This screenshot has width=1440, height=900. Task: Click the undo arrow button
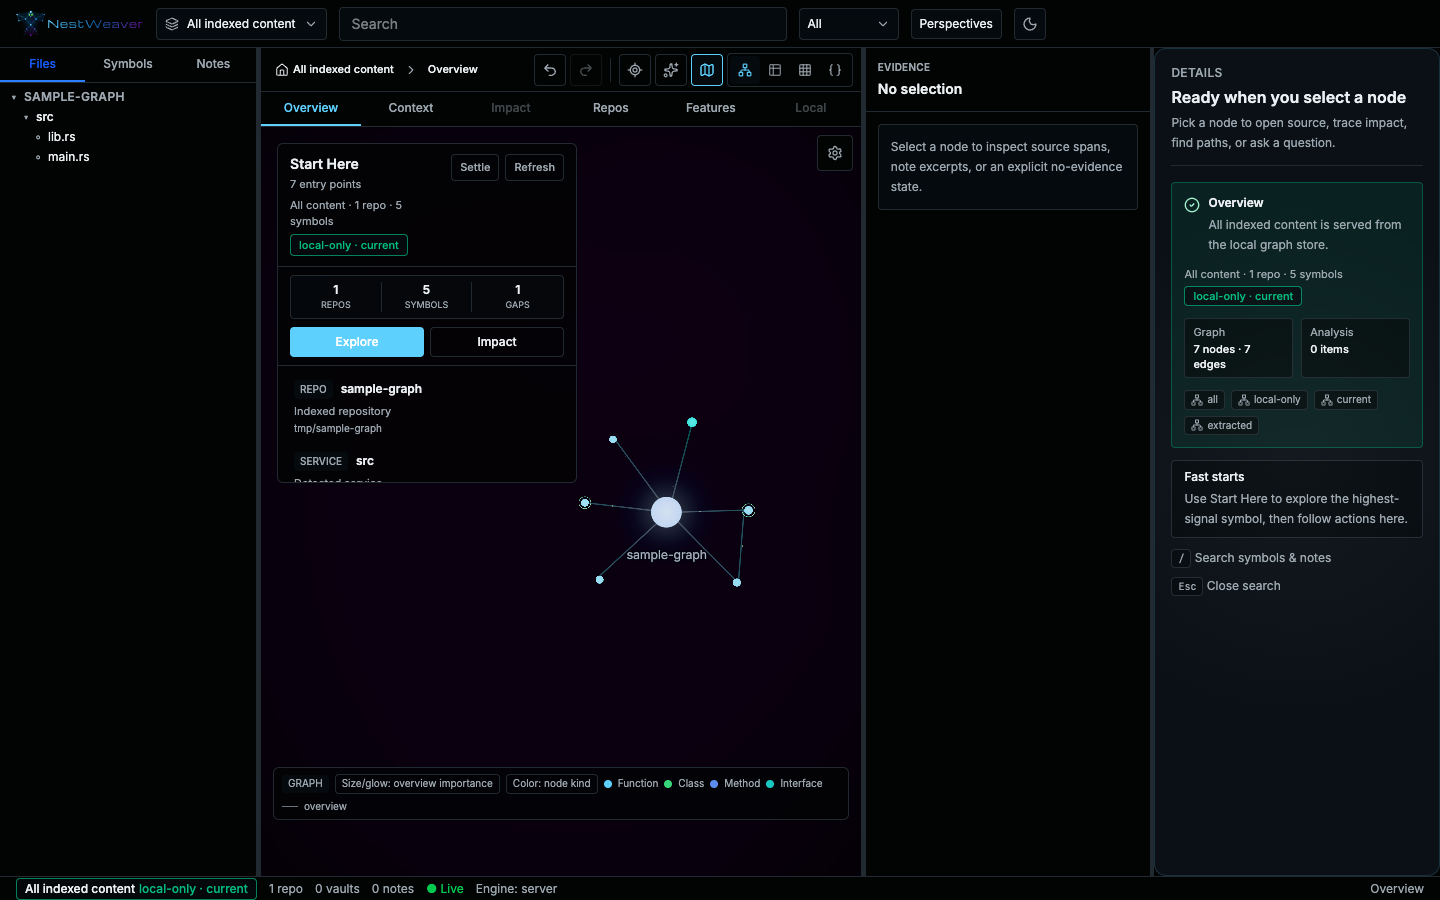pyautogui.click(x=550, y=70)
